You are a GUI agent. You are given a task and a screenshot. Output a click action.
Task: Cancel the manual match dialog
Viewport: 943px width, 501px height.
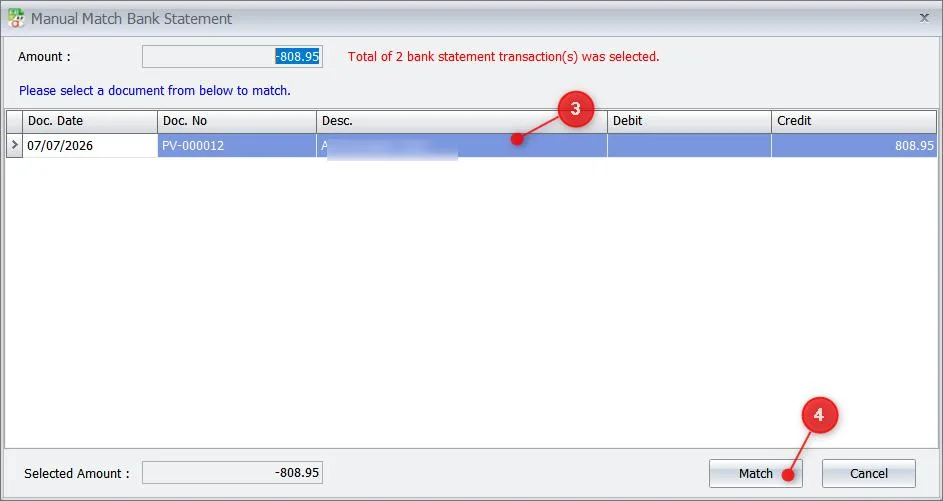point(868,473)
